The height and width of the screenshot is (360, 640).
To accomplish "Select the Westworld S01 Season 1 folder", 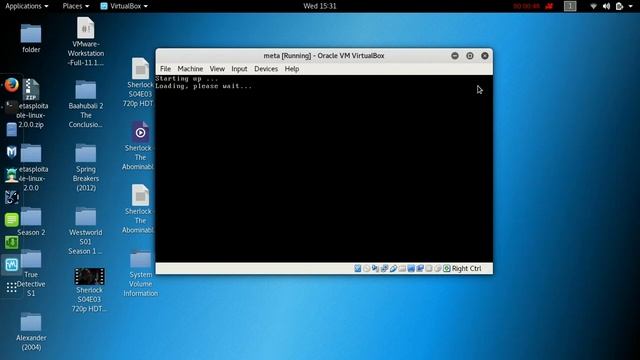I will [x=86, y=231].
